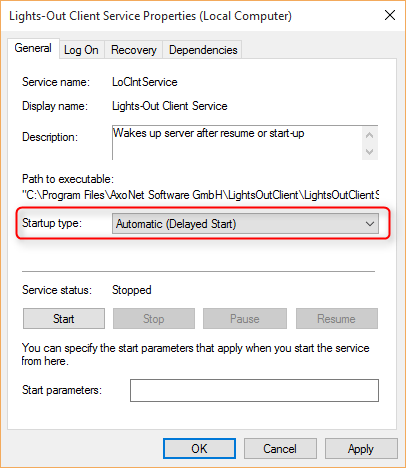Screen dimensions: 406x468
Task: Dismiss dialog with the Cancel button
Action: point(280,449)
